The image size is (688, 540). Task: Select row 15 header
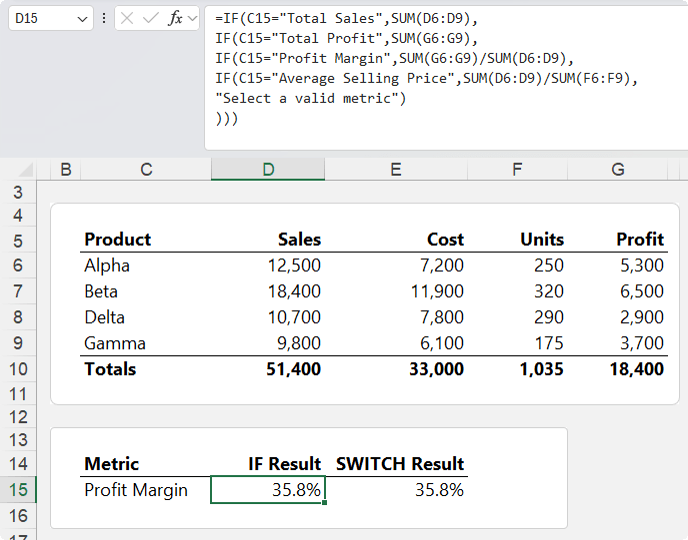[x=18, y=490]
